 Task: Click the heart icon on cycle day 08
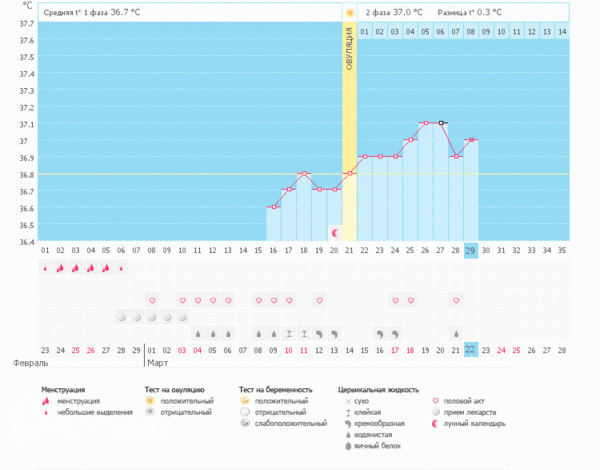click(x=152, y=300)
